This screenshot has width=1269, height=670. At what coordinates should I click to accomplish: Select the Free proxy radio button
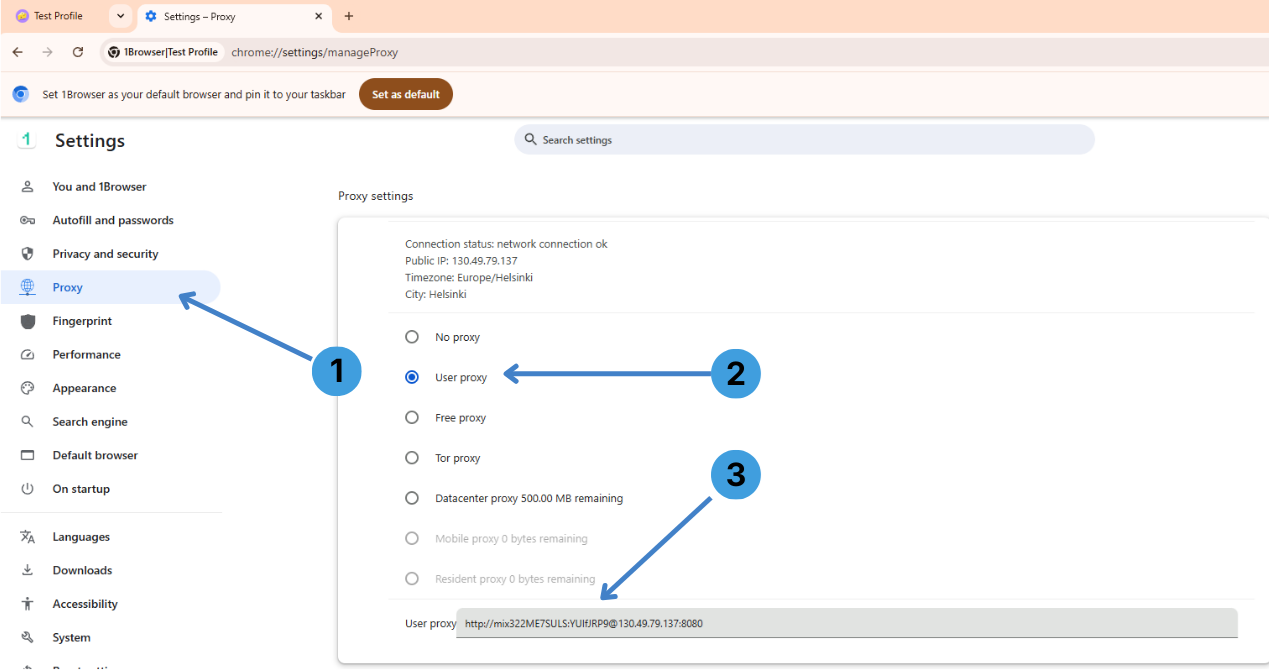(x=412, y=418)
